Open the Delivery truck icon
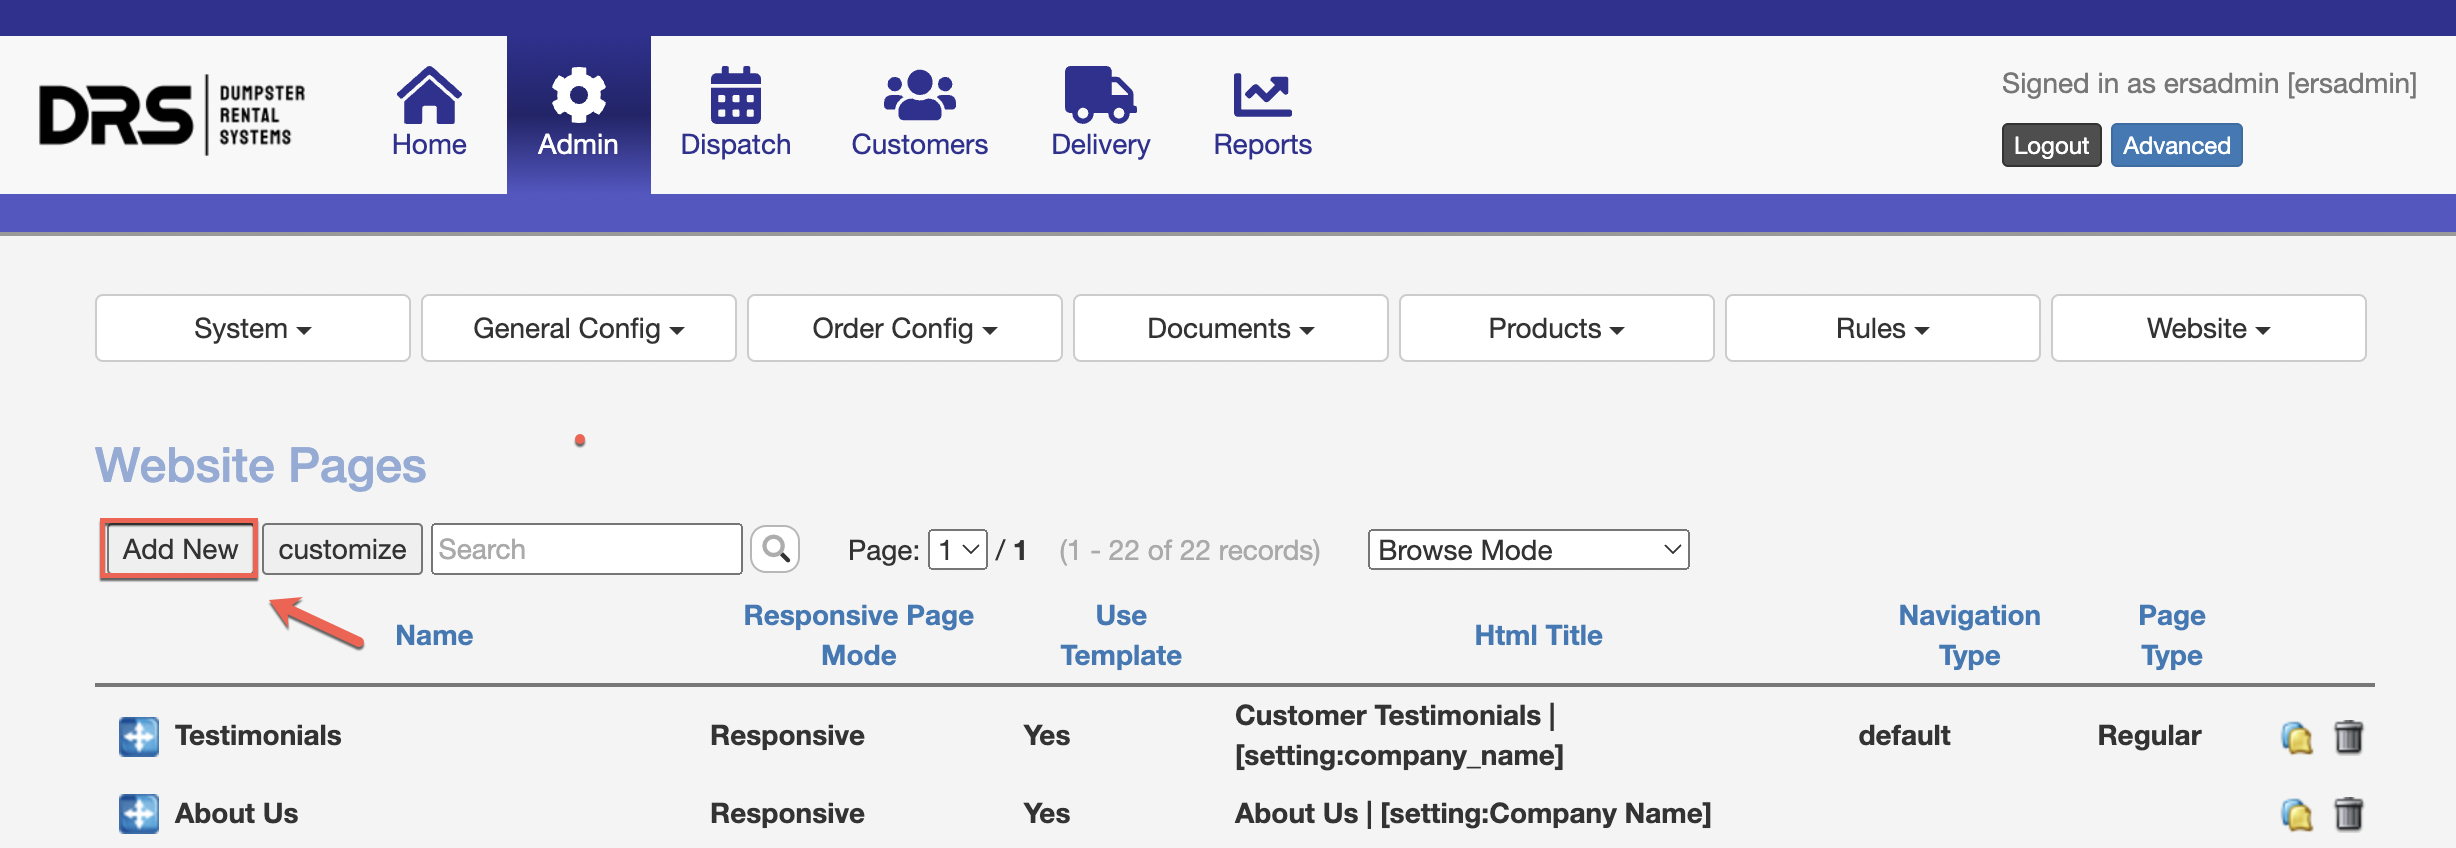2456x848 pixels. (x=1099, y=96)
